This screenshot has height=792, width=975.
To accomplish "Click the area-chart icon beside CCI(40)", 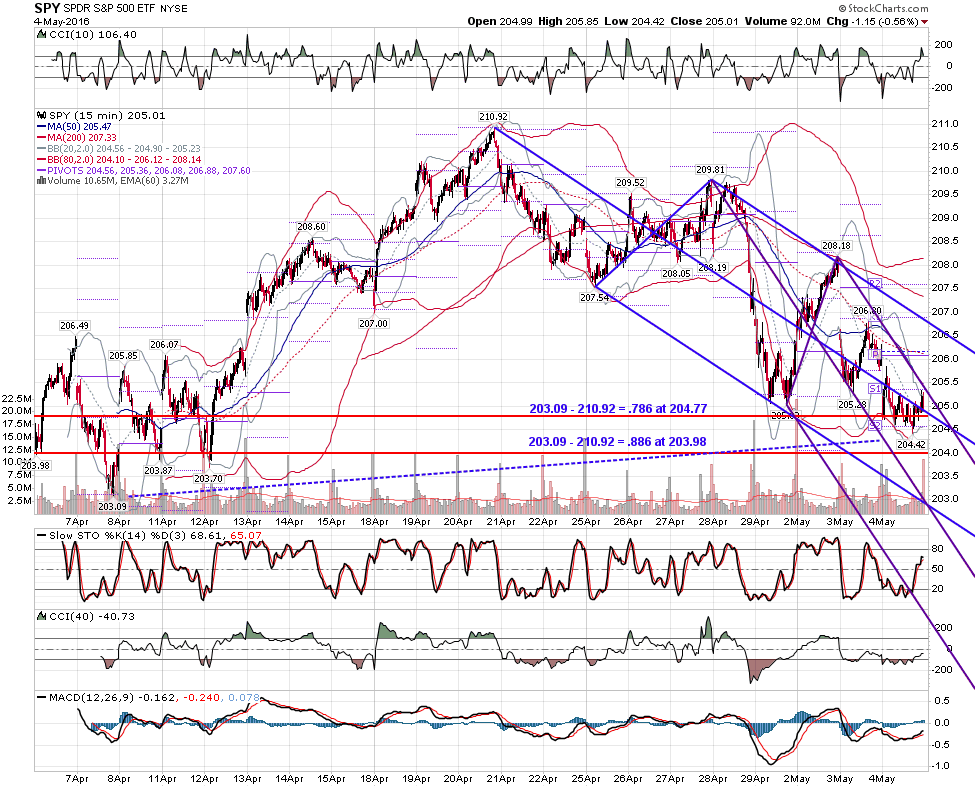I will tap(41, 616).
